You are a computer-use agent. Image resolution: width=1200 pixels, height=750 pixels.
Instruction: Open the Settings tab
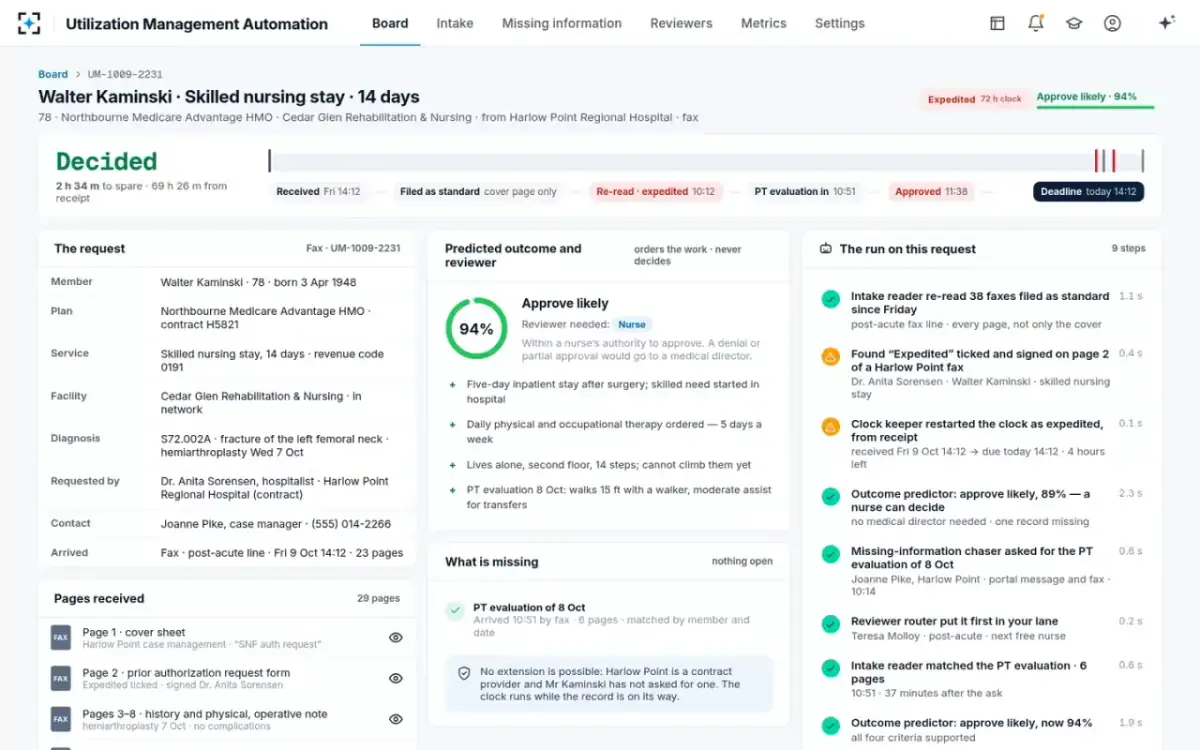click(x=840, y=23)
